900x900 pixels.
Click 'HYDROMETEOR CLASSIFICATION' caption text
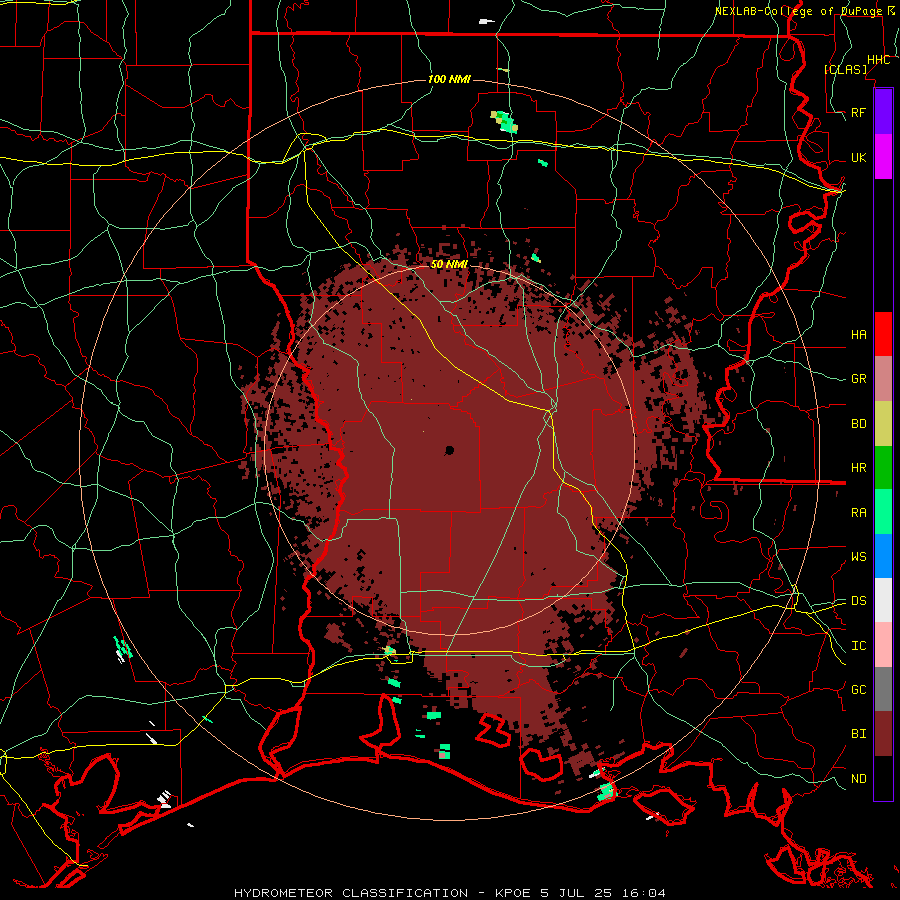pos(351,893)
